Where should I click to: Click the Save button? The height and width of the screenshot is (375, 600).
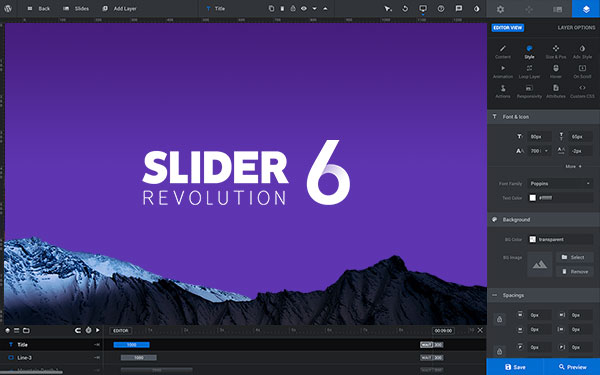point(515,367)
